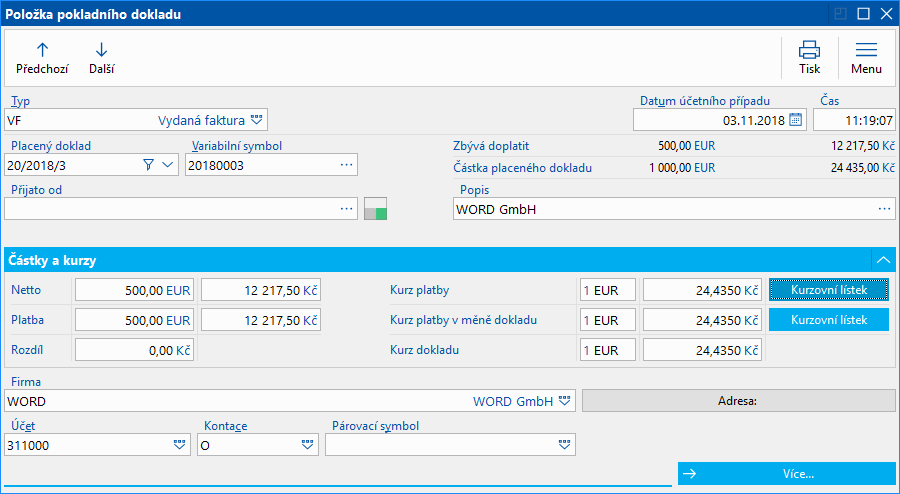Open Kurzovní lístek for Kurz platby

[x=829, y=290]
